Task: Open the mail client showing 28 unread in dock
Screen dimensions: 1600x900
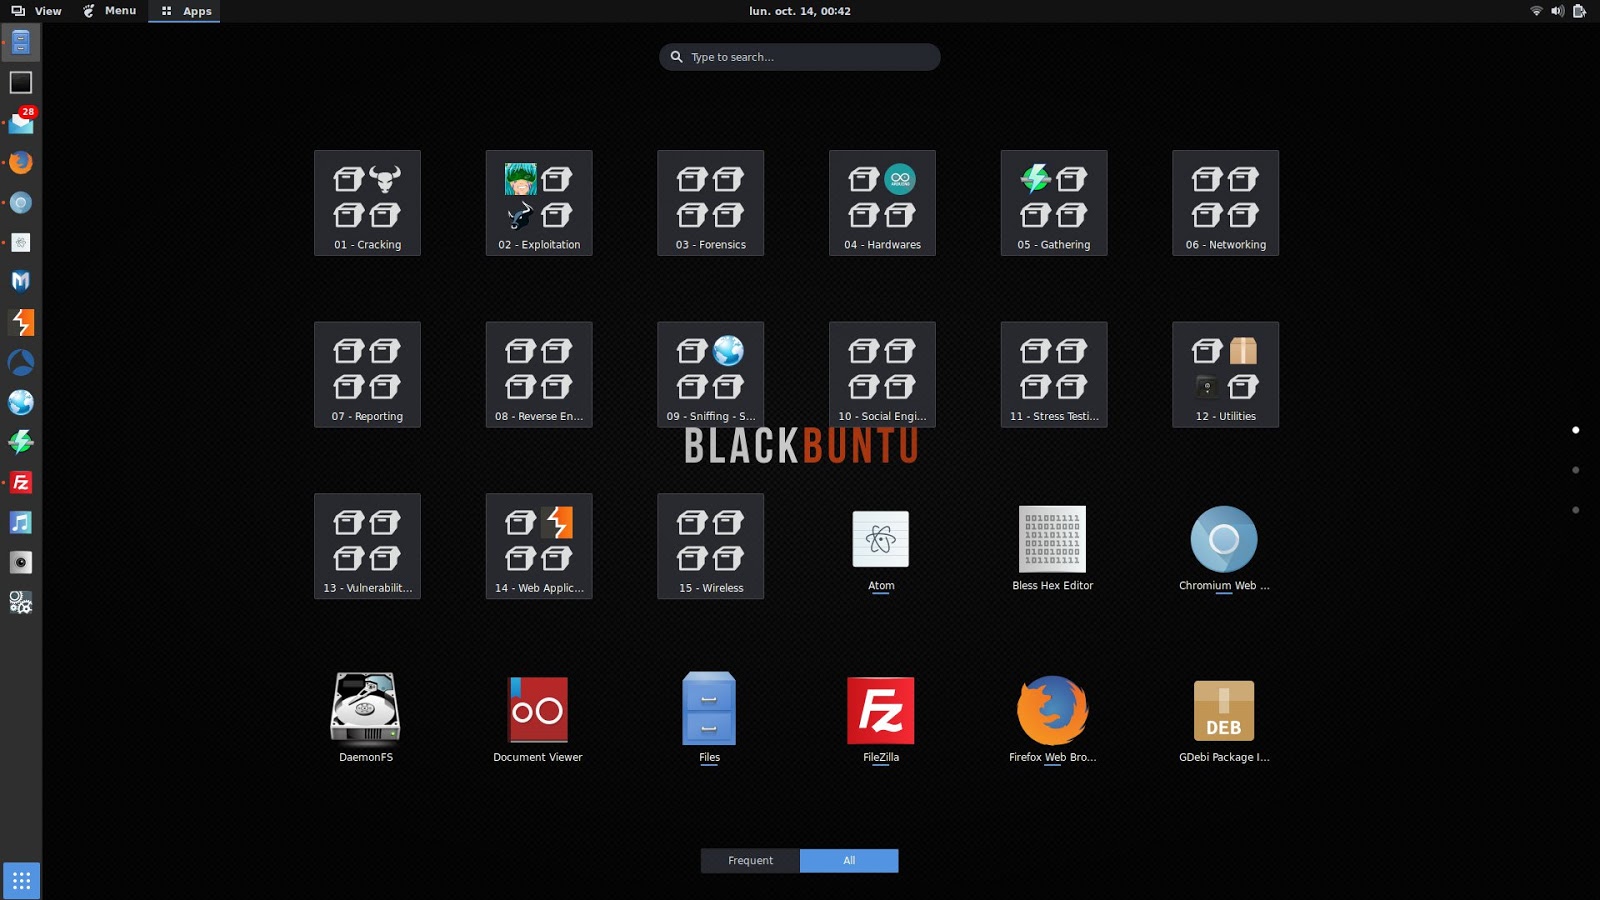Action: click(x=21, y=122)
